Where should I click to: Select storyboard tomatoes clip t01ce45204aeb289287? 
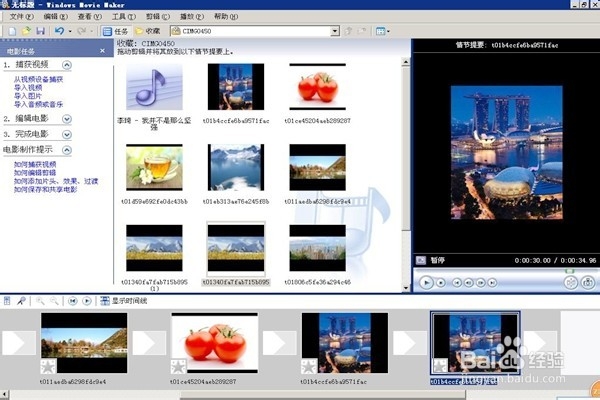tap(215, 343)
